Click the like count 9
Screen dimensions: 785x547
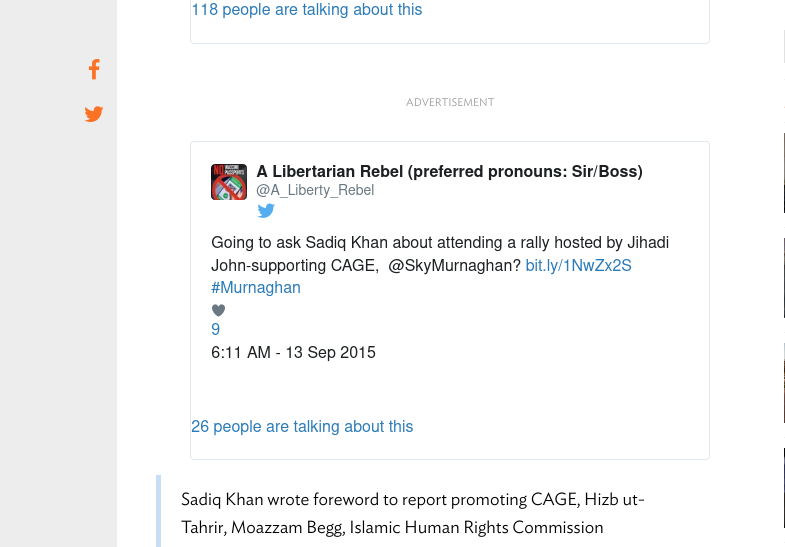click(216, 330)
